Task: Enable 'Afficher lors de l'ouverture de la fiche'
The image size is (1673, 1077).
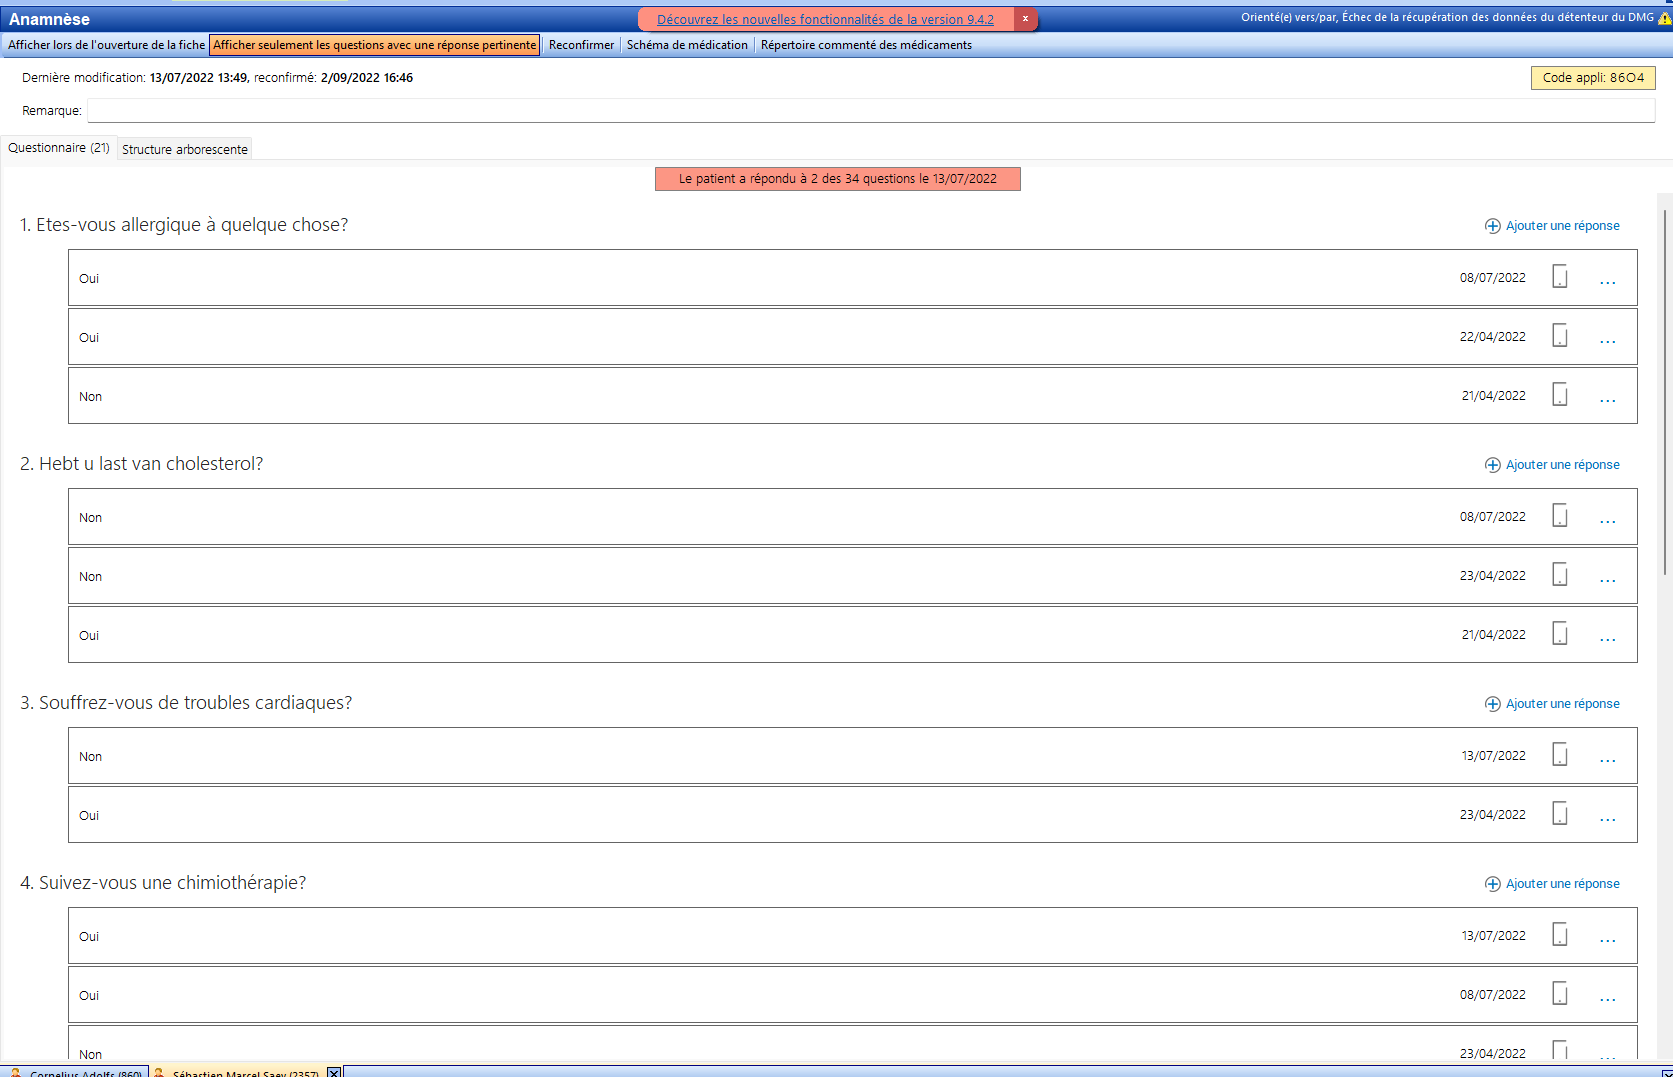Action: [x=104, y=44]
